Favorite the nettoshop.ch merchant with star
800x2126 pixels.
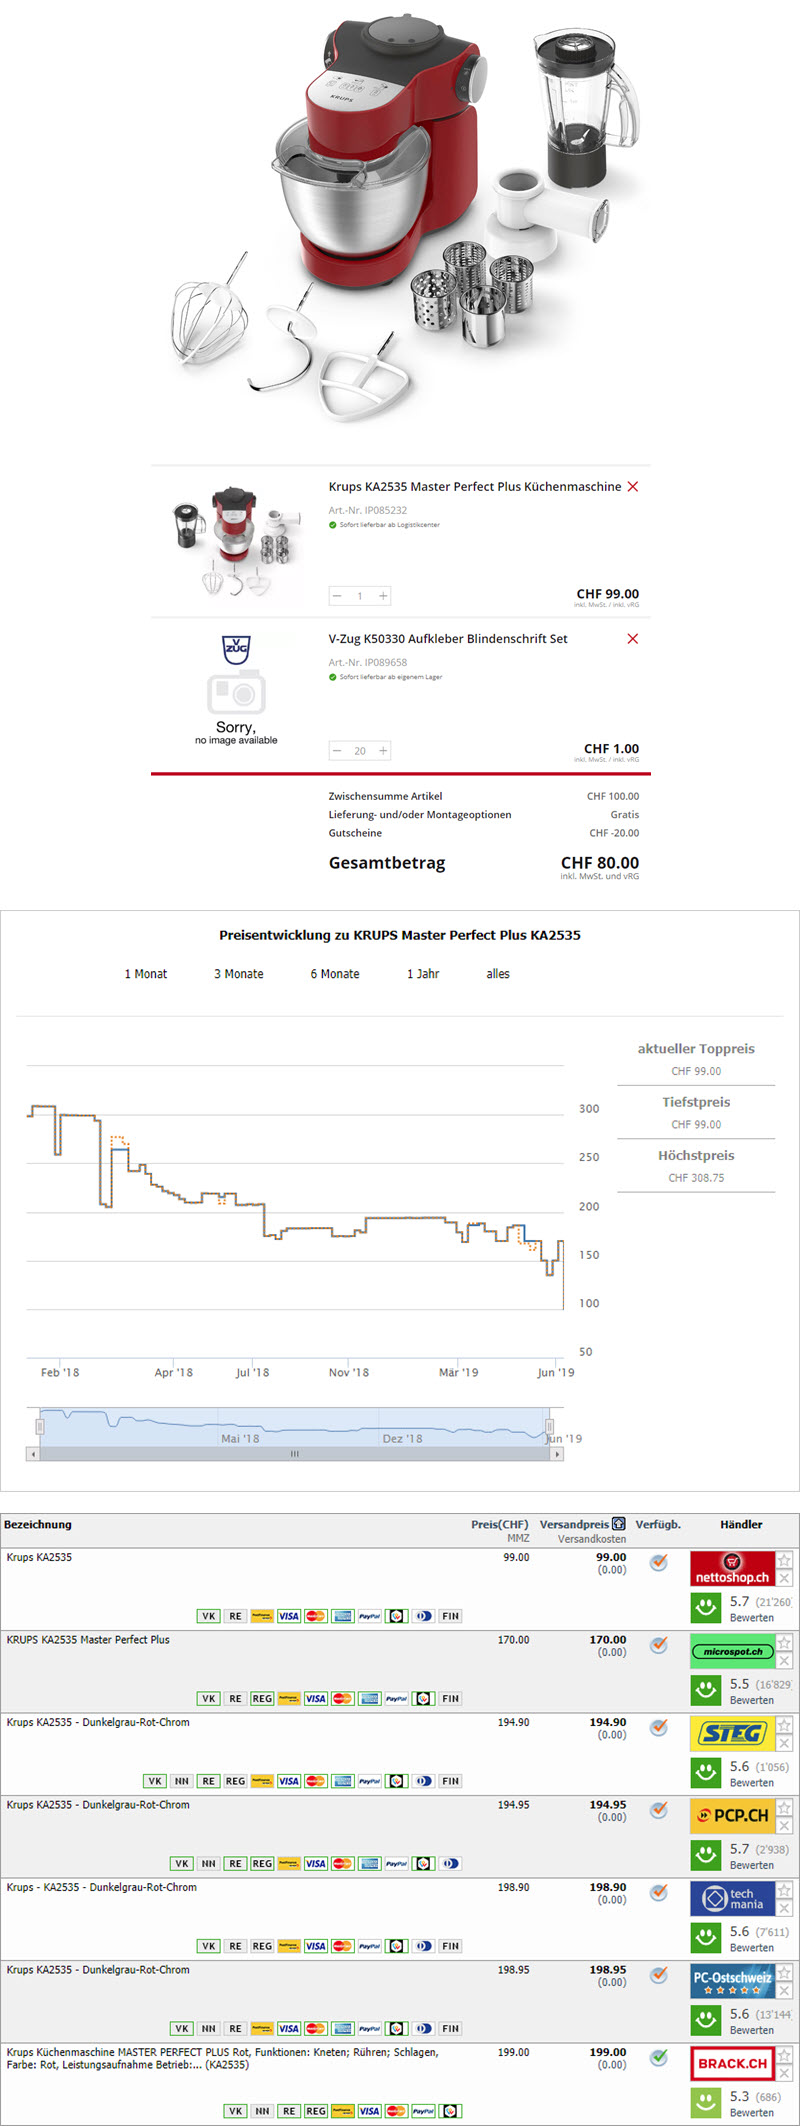click(x=785, y=1560)
